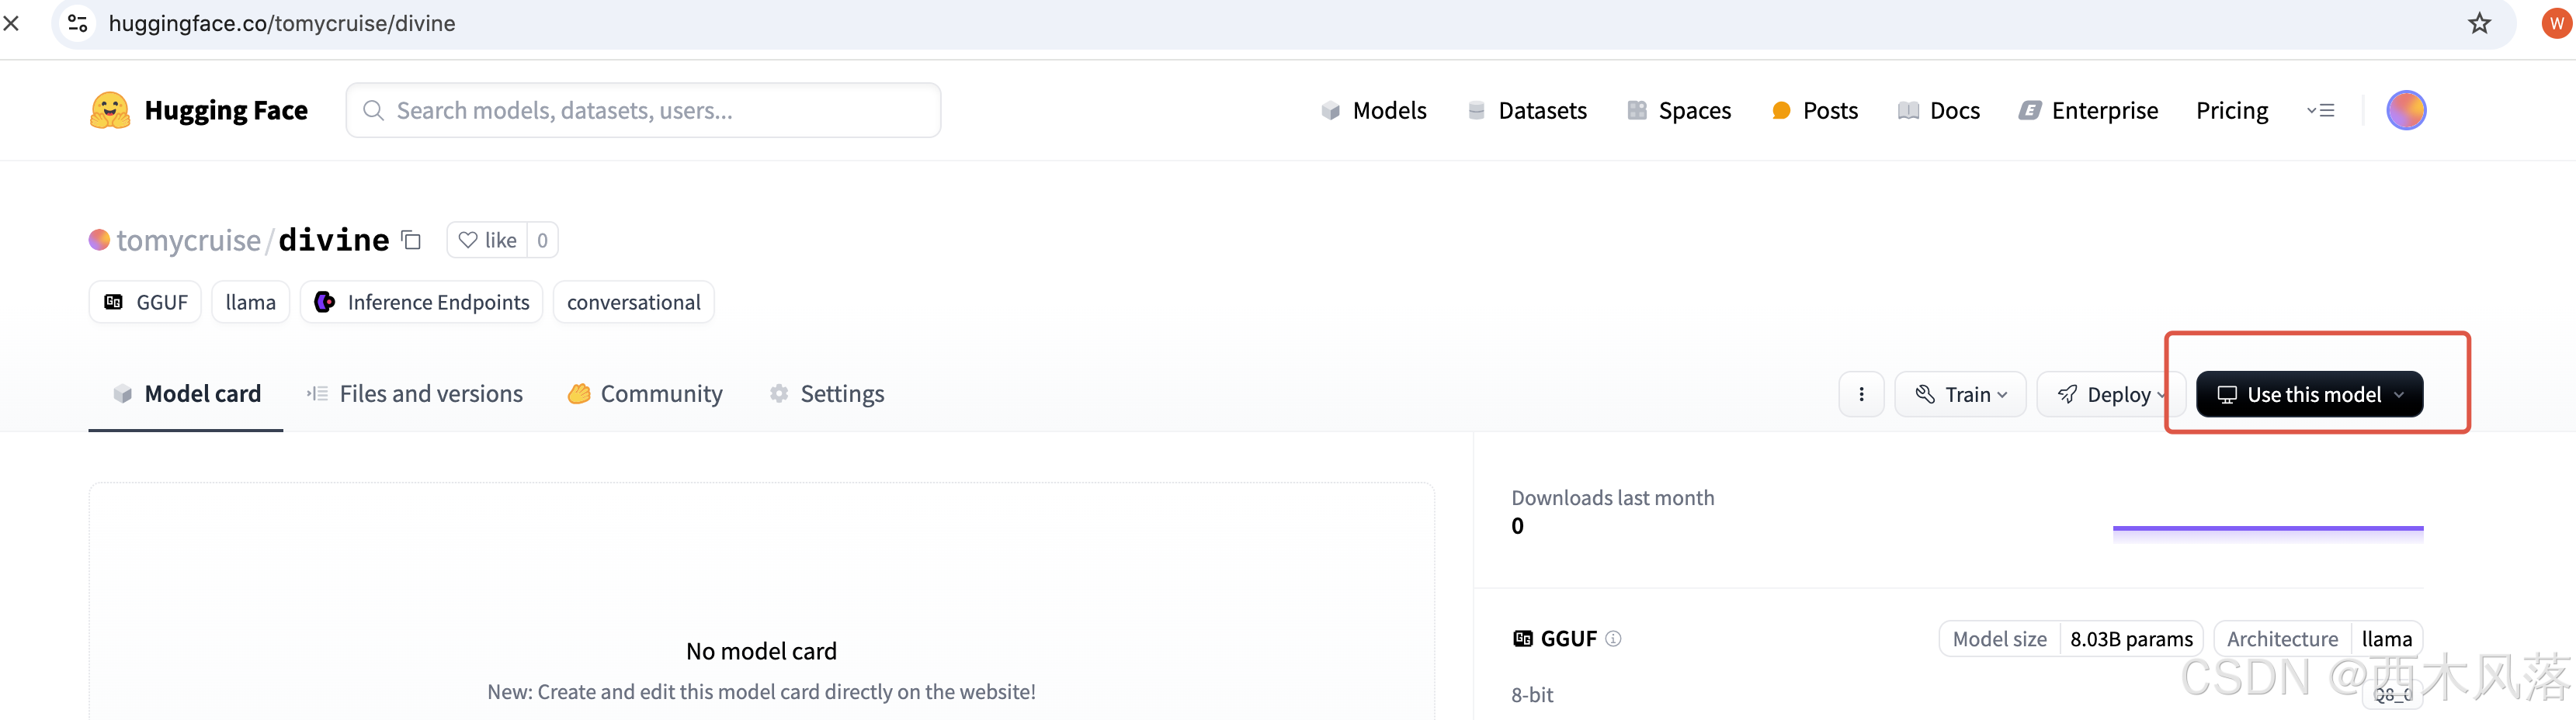Viewport: 2576px width, 720px height.
Task: Open Posts in the navigation
Action: pyautogui.click(x=1814, y=110)
